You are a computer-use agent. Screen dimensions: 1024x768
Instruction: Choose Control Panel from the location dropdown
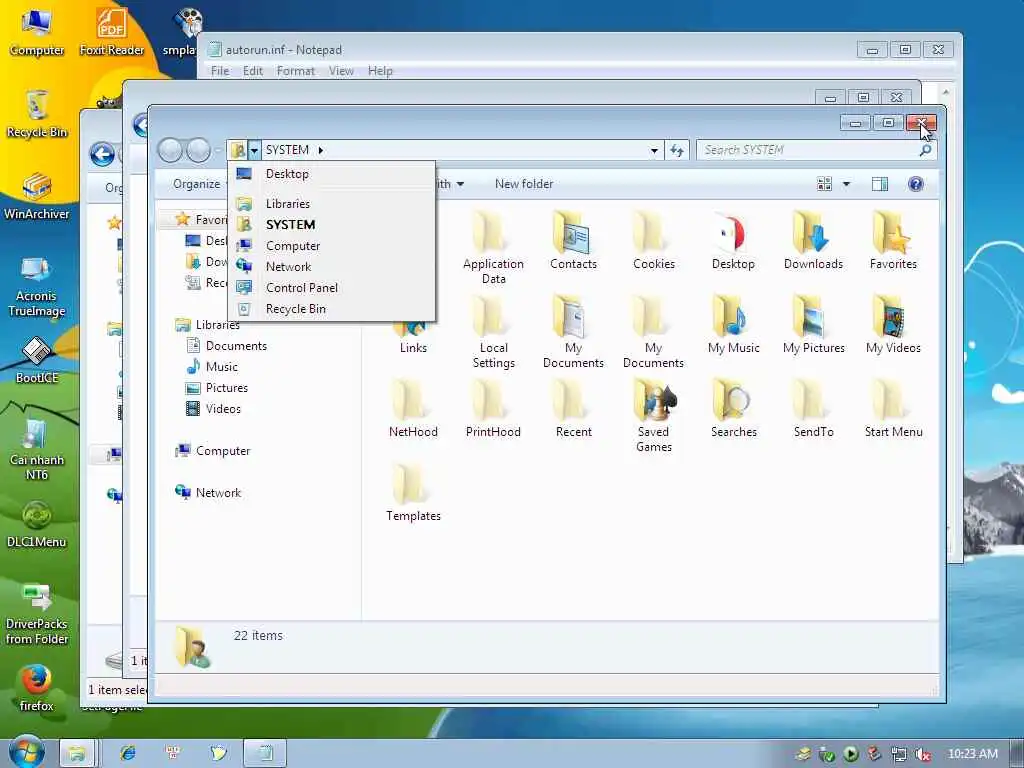click(332, 287)
